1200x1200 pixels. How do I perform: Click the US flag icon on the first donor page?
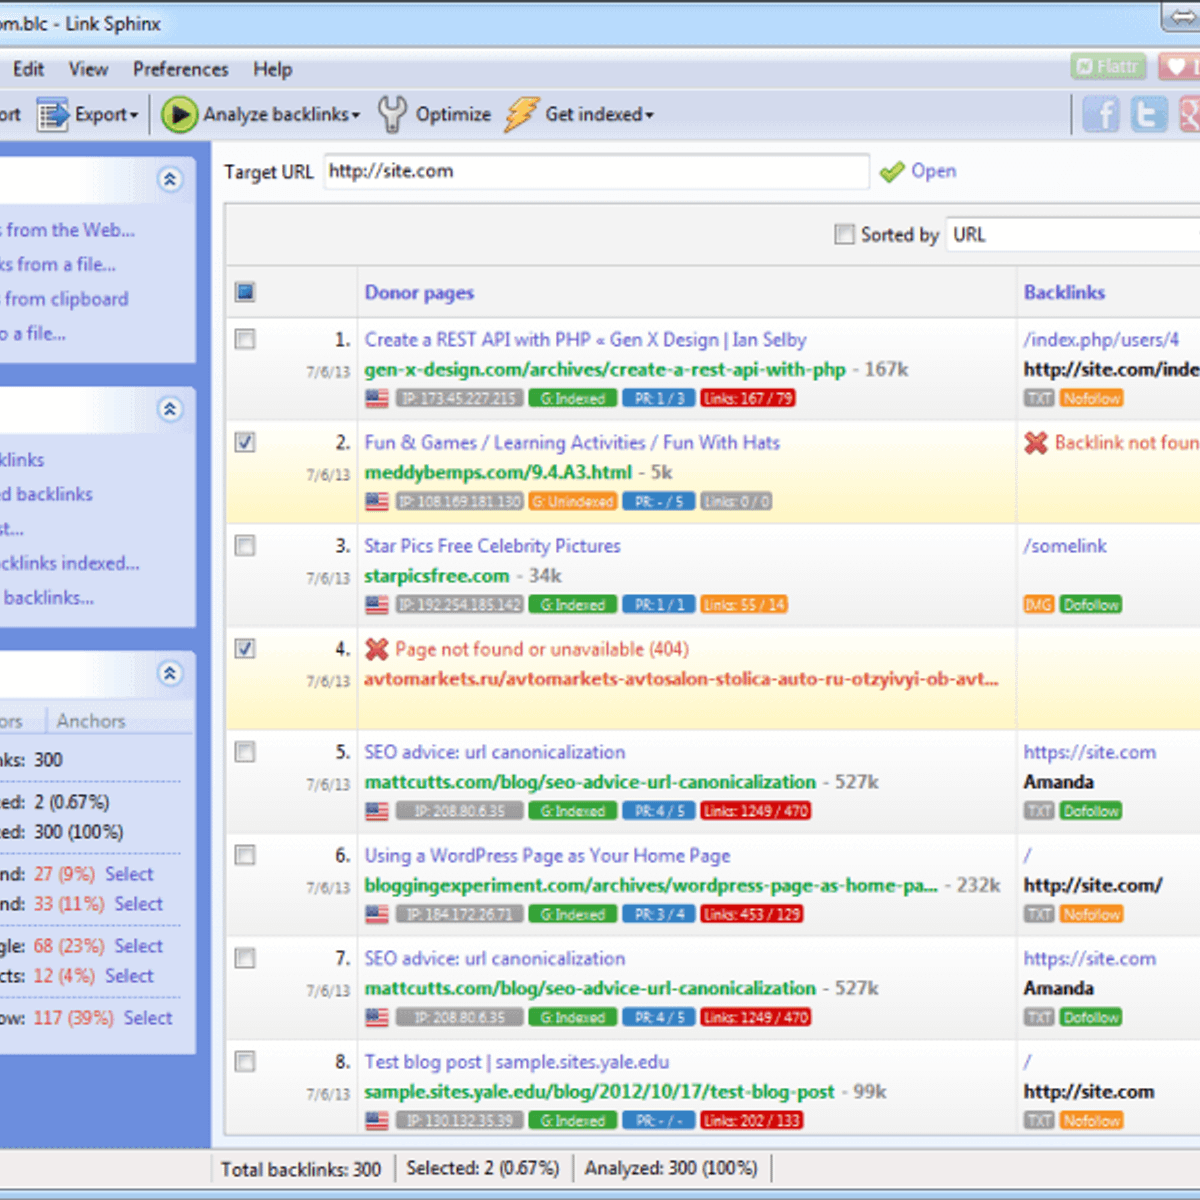(375, 397)
